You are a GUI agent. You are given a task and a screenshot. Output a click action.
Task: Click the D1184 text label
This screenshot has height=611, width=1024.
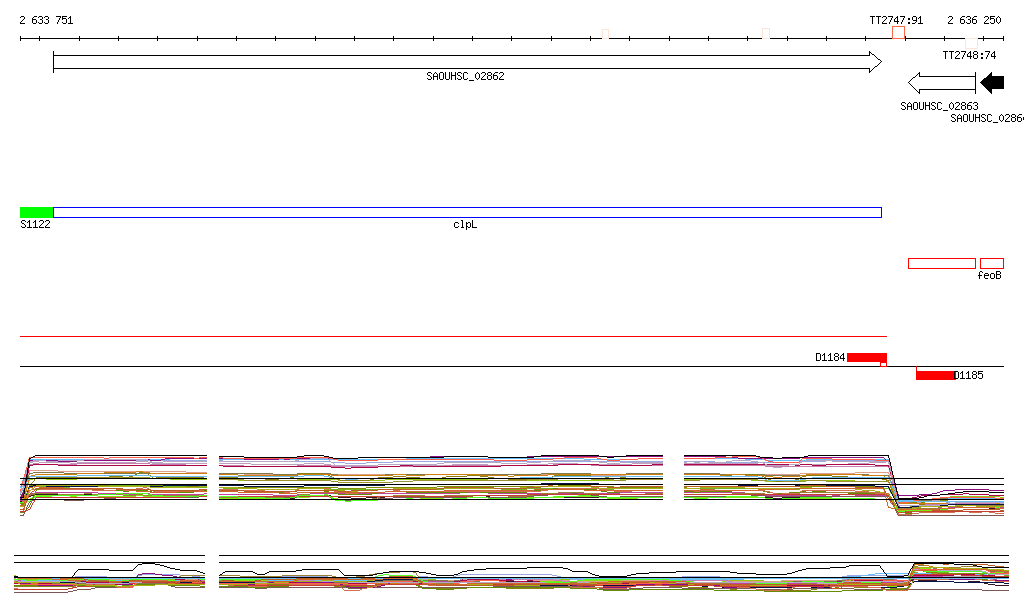(830, 357)
